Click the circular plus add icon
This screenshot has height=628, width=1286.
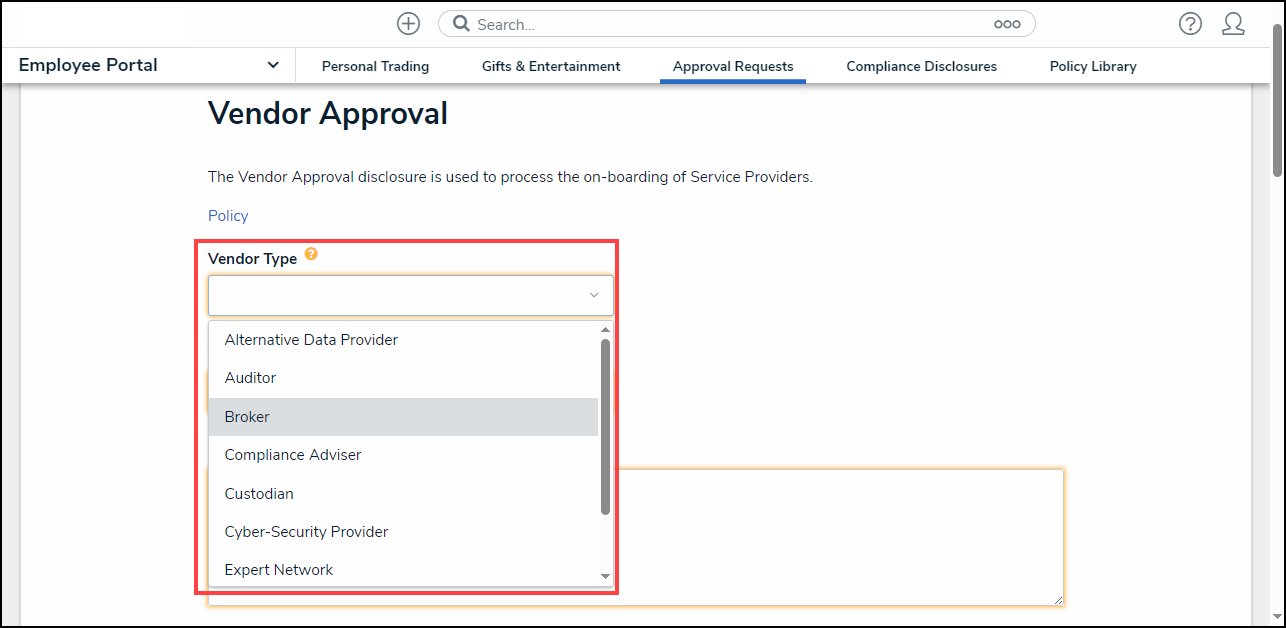[x=408, y=23]
